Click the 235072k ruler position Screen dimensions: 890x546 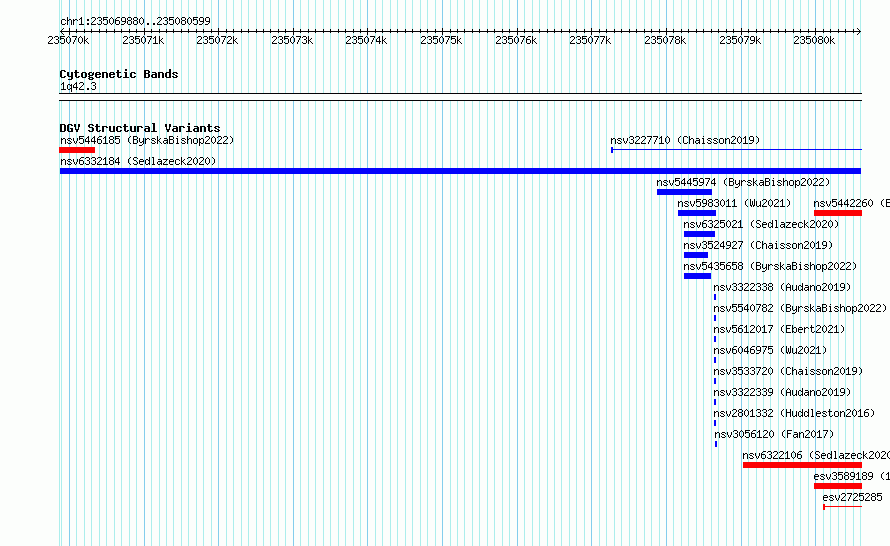coord(217,40)
